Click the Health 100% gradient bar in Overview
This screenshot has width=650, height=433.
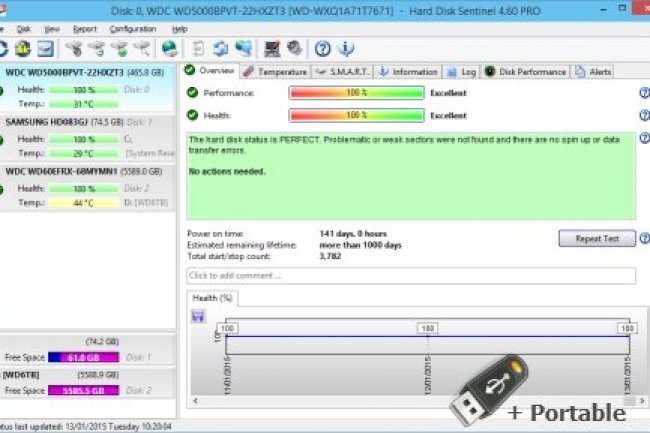click(x=357, y=115)
